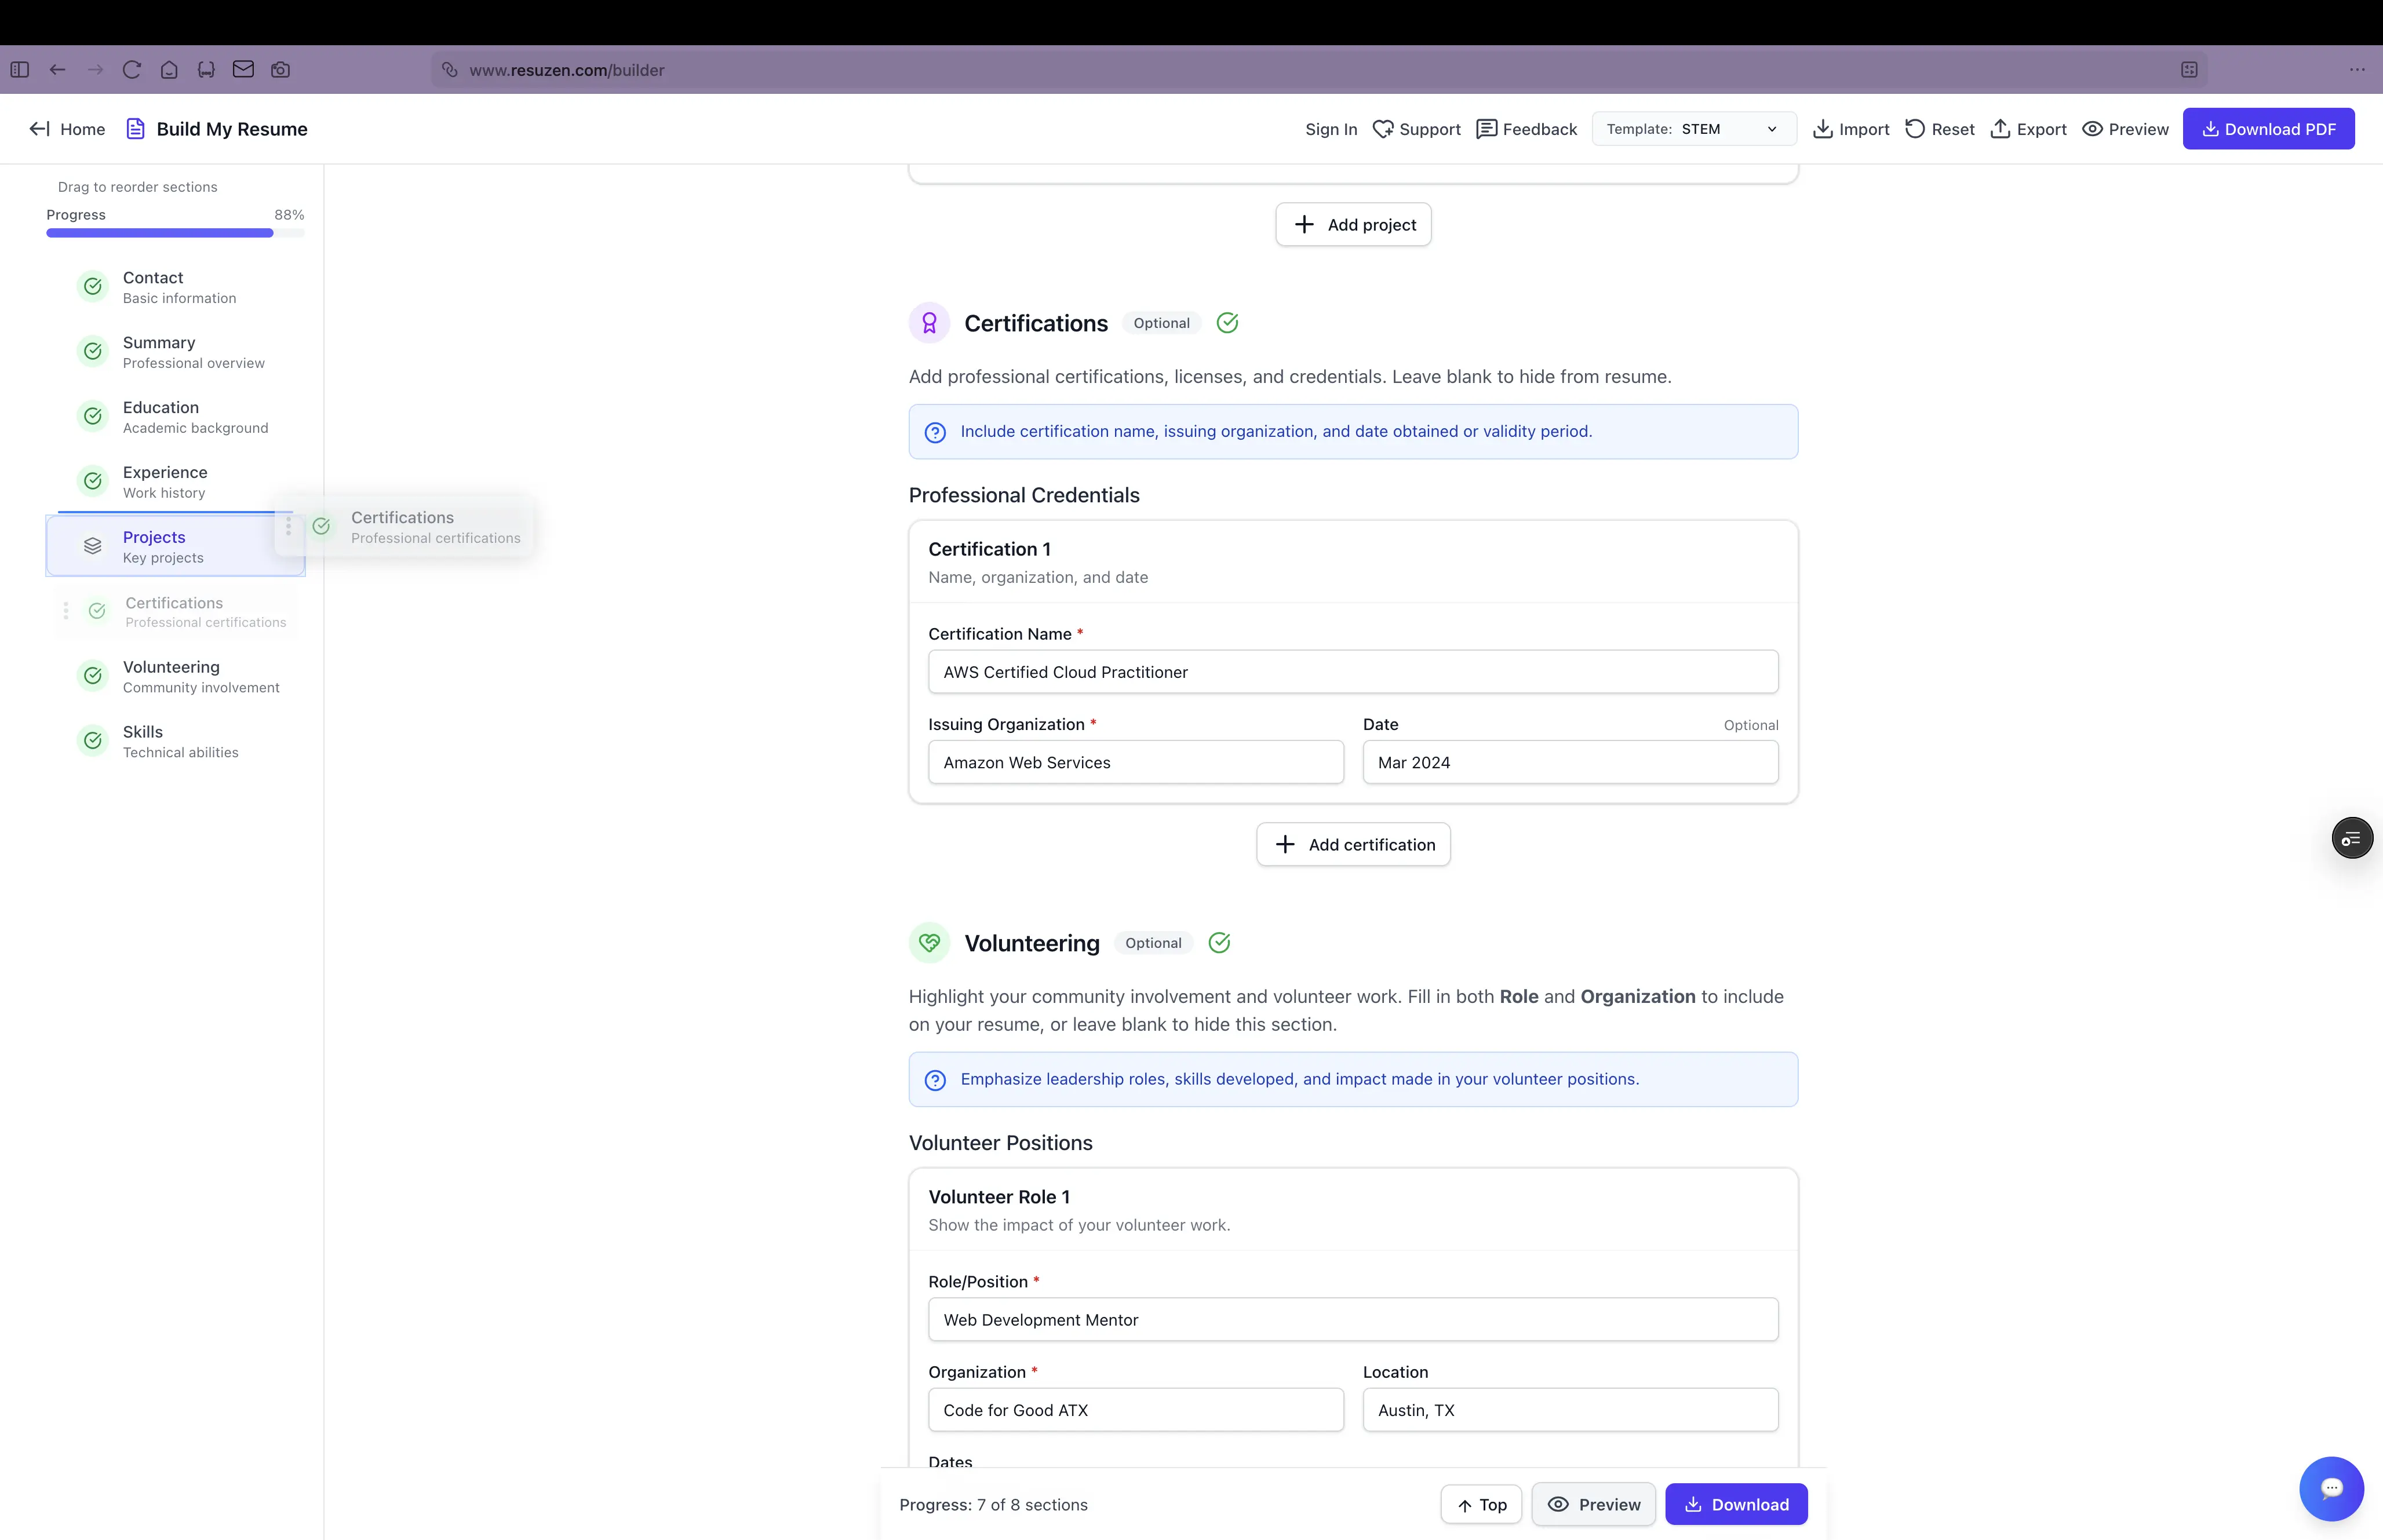
Task: Toggle the completion checkmark next to Certifications heading
Action: [1227, 322]
